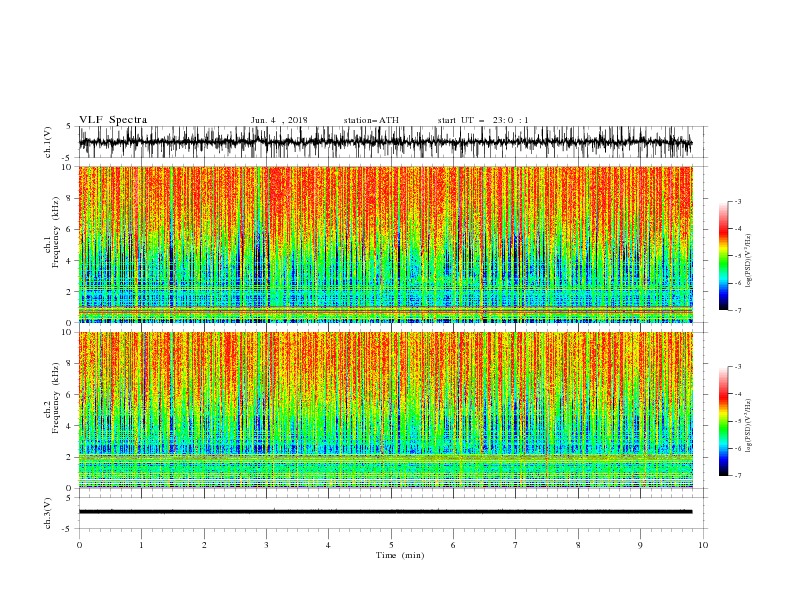Click the time-axis tick label "7"
Viewport: 792px width, 612px height.
(x=516, y=545)
